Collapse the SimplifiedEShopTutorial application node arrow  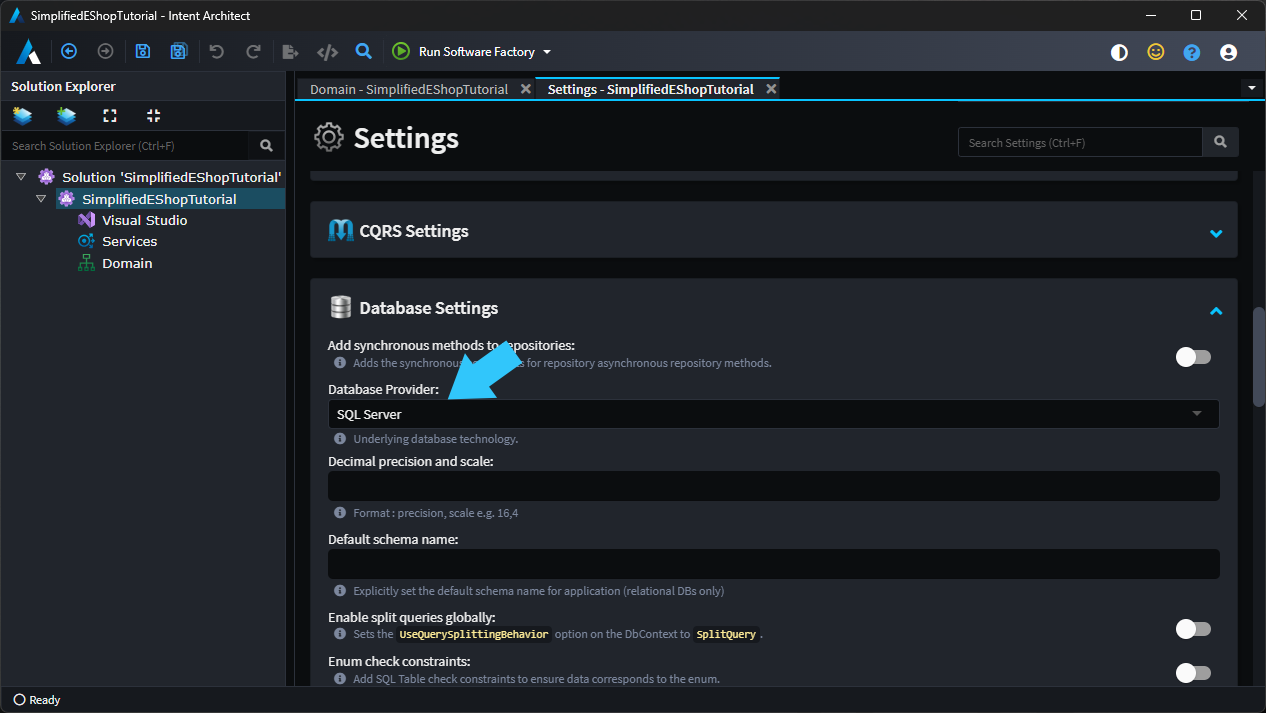pos(41,199)
